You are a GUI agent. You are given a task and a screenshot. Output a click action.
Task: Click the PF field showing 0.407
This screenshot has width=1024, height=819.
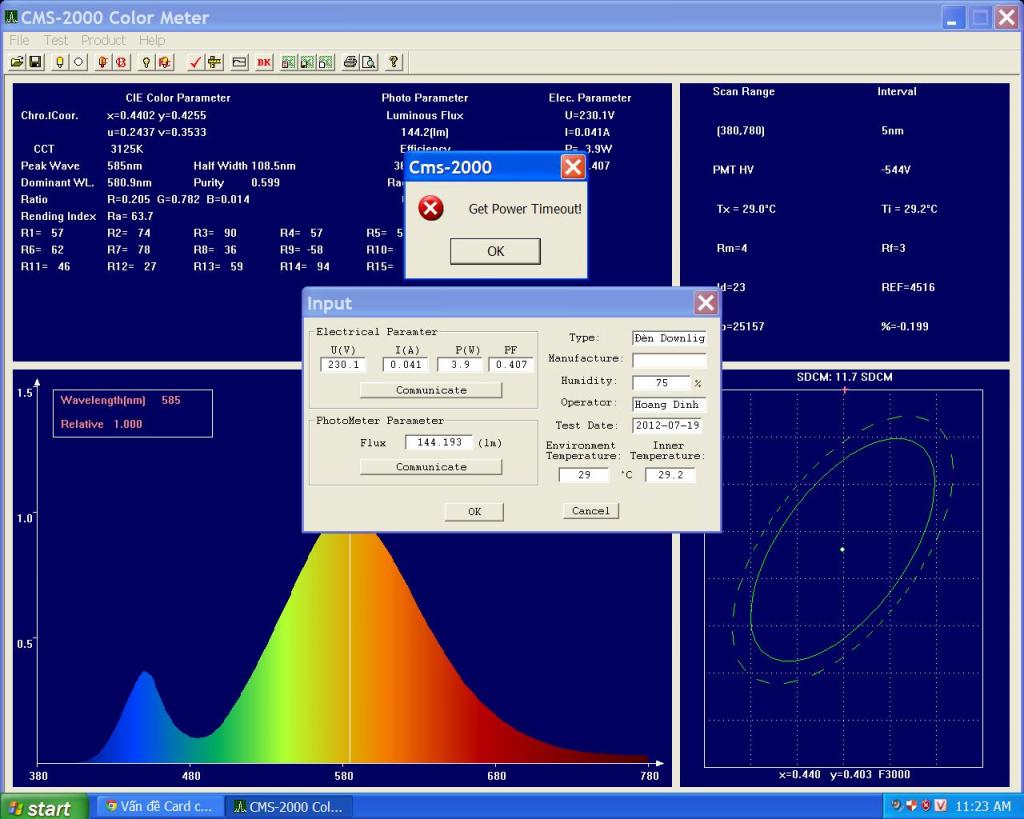pos(511,364)
